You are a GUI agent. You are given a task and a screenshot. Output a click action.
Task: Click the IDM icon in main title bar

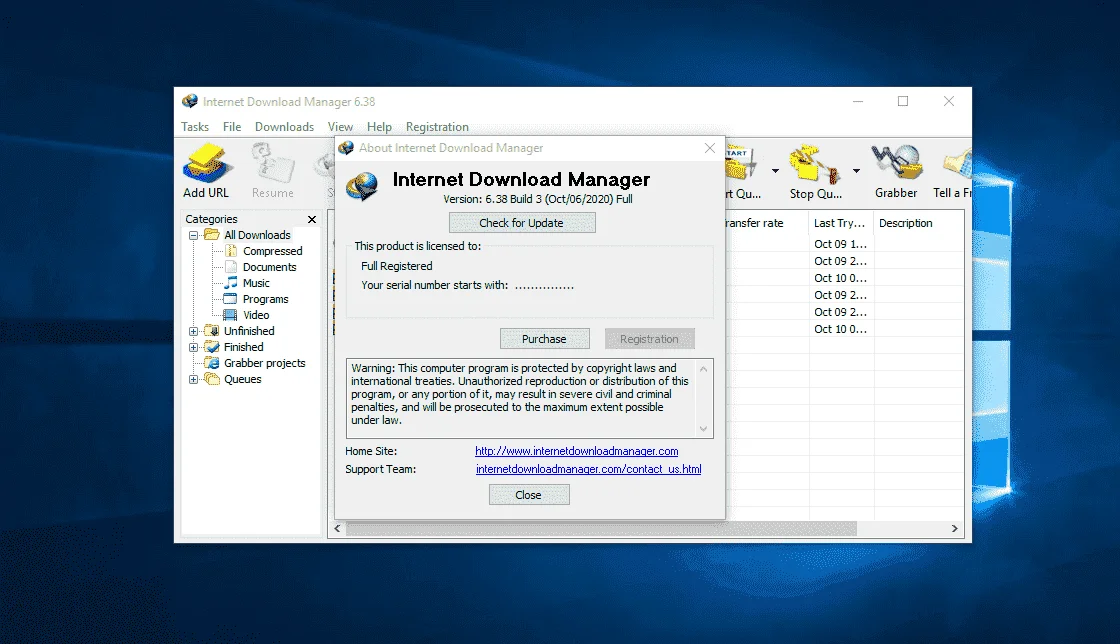pos(190,101)
